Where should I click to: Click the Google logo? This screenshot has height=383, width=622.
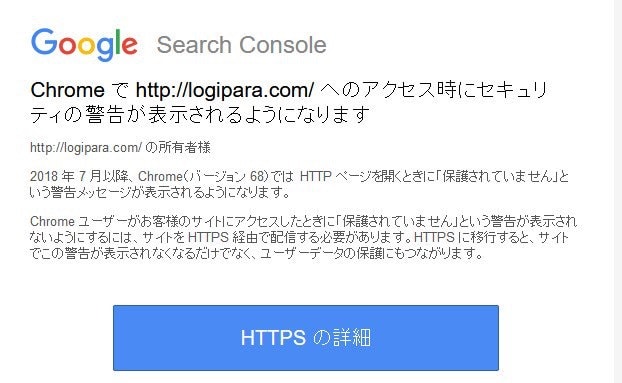[x=84, y=44]
